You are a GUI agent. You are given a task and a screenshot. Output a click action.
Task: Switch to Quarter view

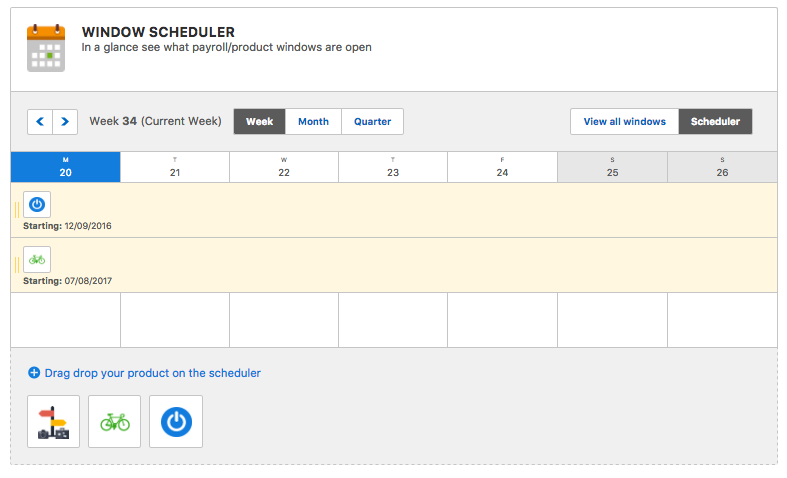tap(372, 122)
